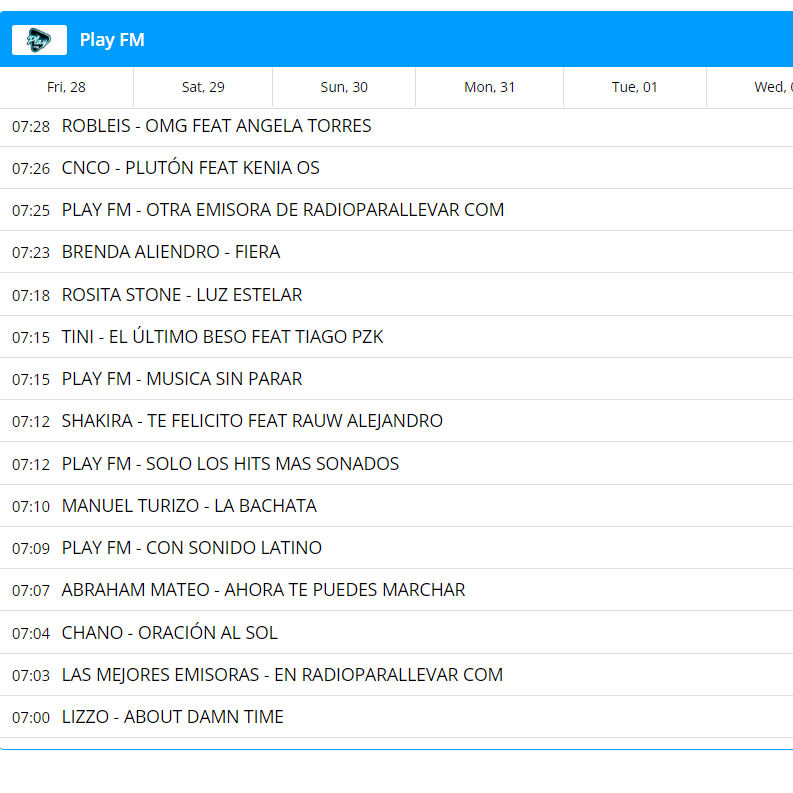Click the 07:26 timestamp
This screenshot has height=793, width=793.
pyautogui.click(x=31, y=168)
